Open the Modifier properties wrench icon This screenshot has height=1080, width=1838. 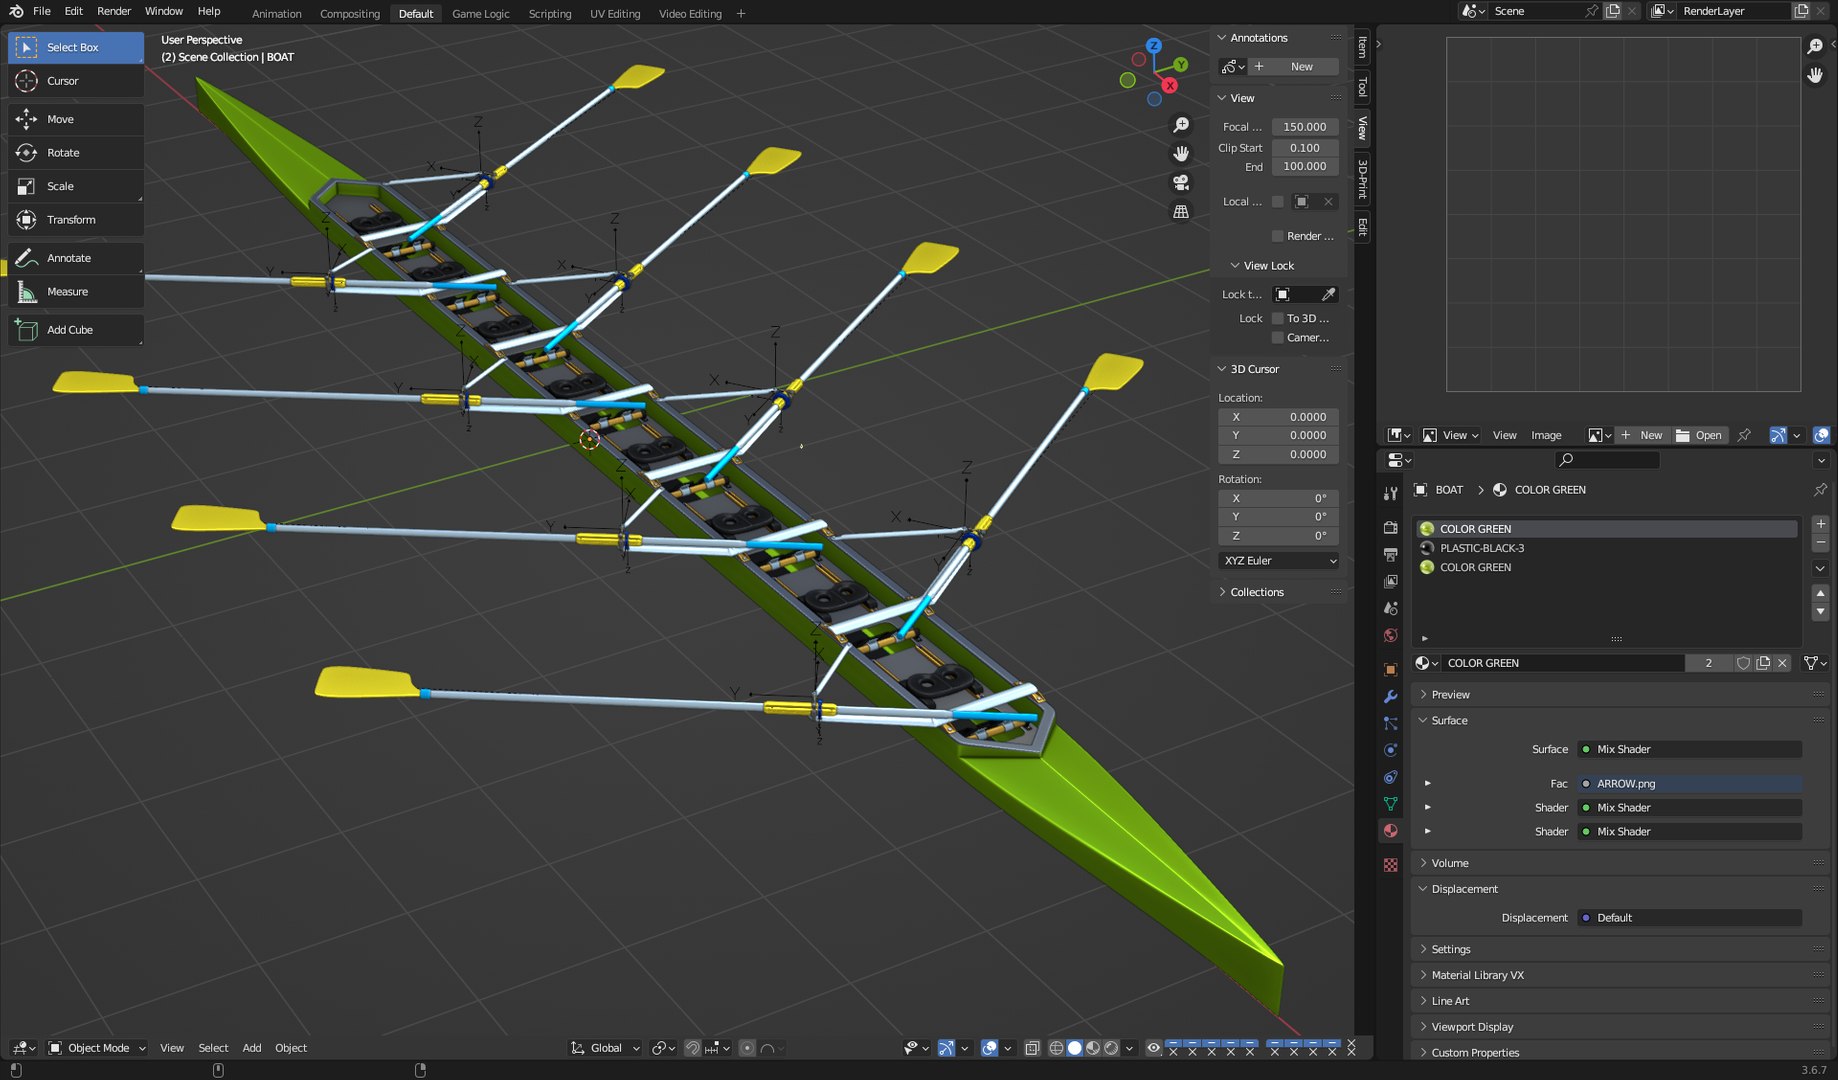tap(1390, 696)
